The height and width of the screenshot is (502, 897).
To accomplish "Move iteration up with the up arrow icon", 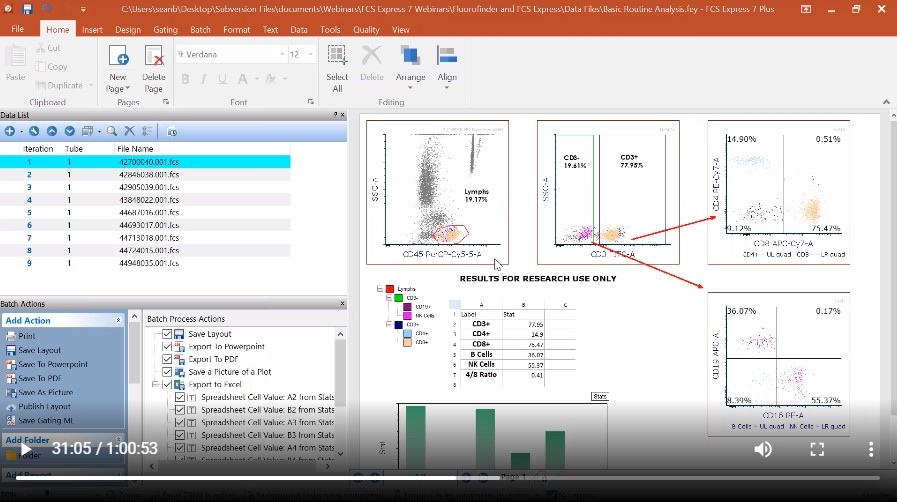I will point(51,132).
